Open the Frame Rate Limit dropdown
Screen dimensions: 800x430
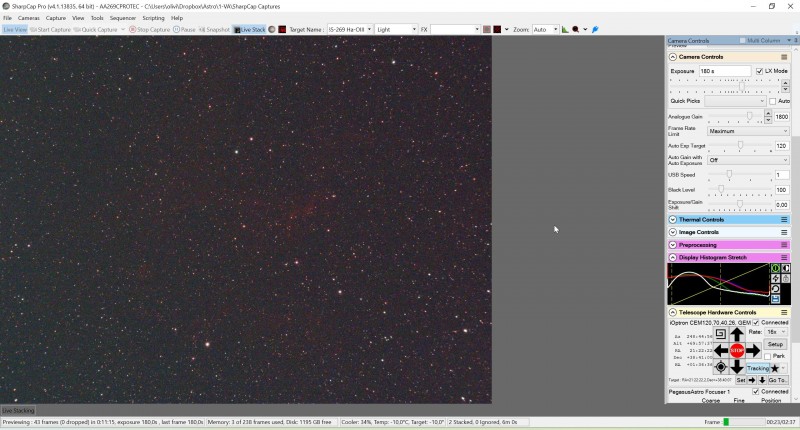tap(748, 131)
